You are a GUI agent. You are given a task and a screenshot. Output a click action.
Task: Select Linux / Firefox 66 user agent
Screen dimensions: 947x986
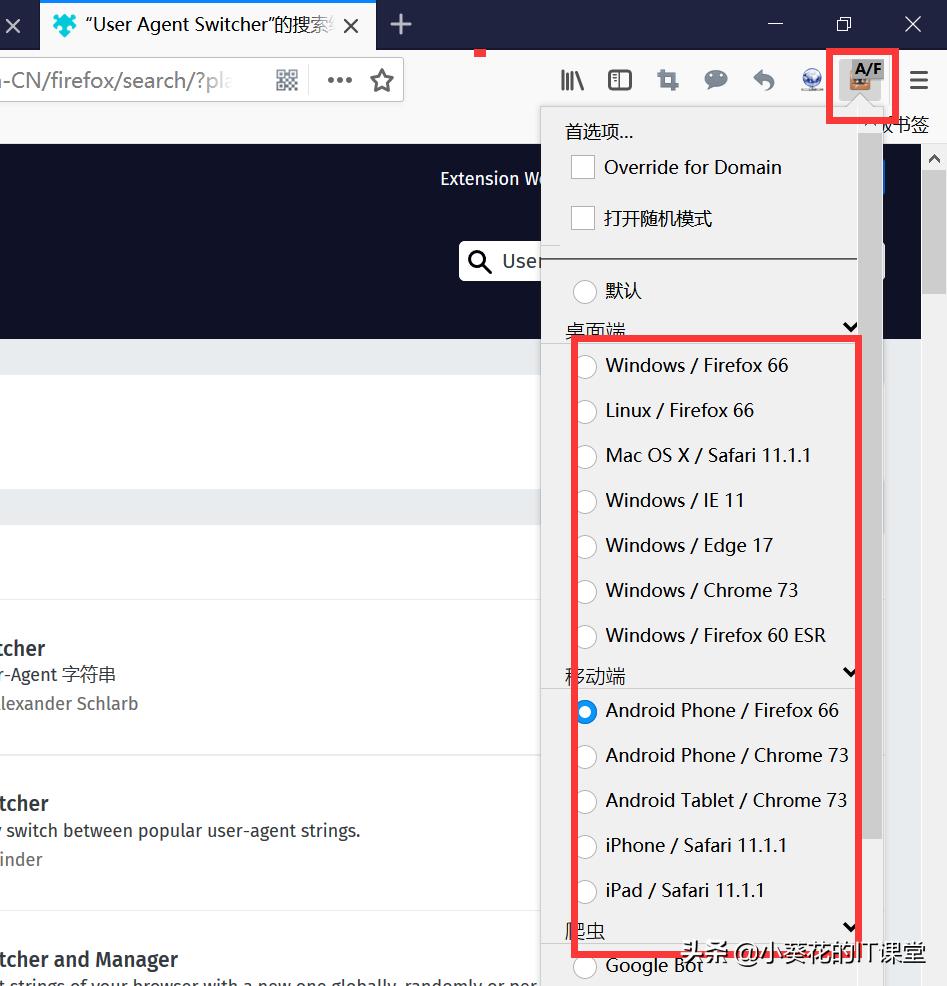pos(587,411)
